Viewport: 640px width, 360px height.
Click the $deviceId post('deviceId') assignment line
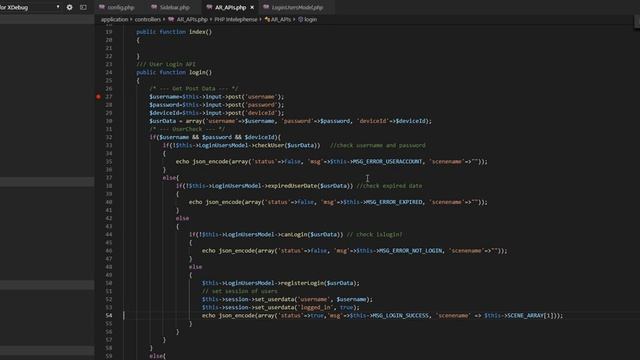click(x=216, y=113)
